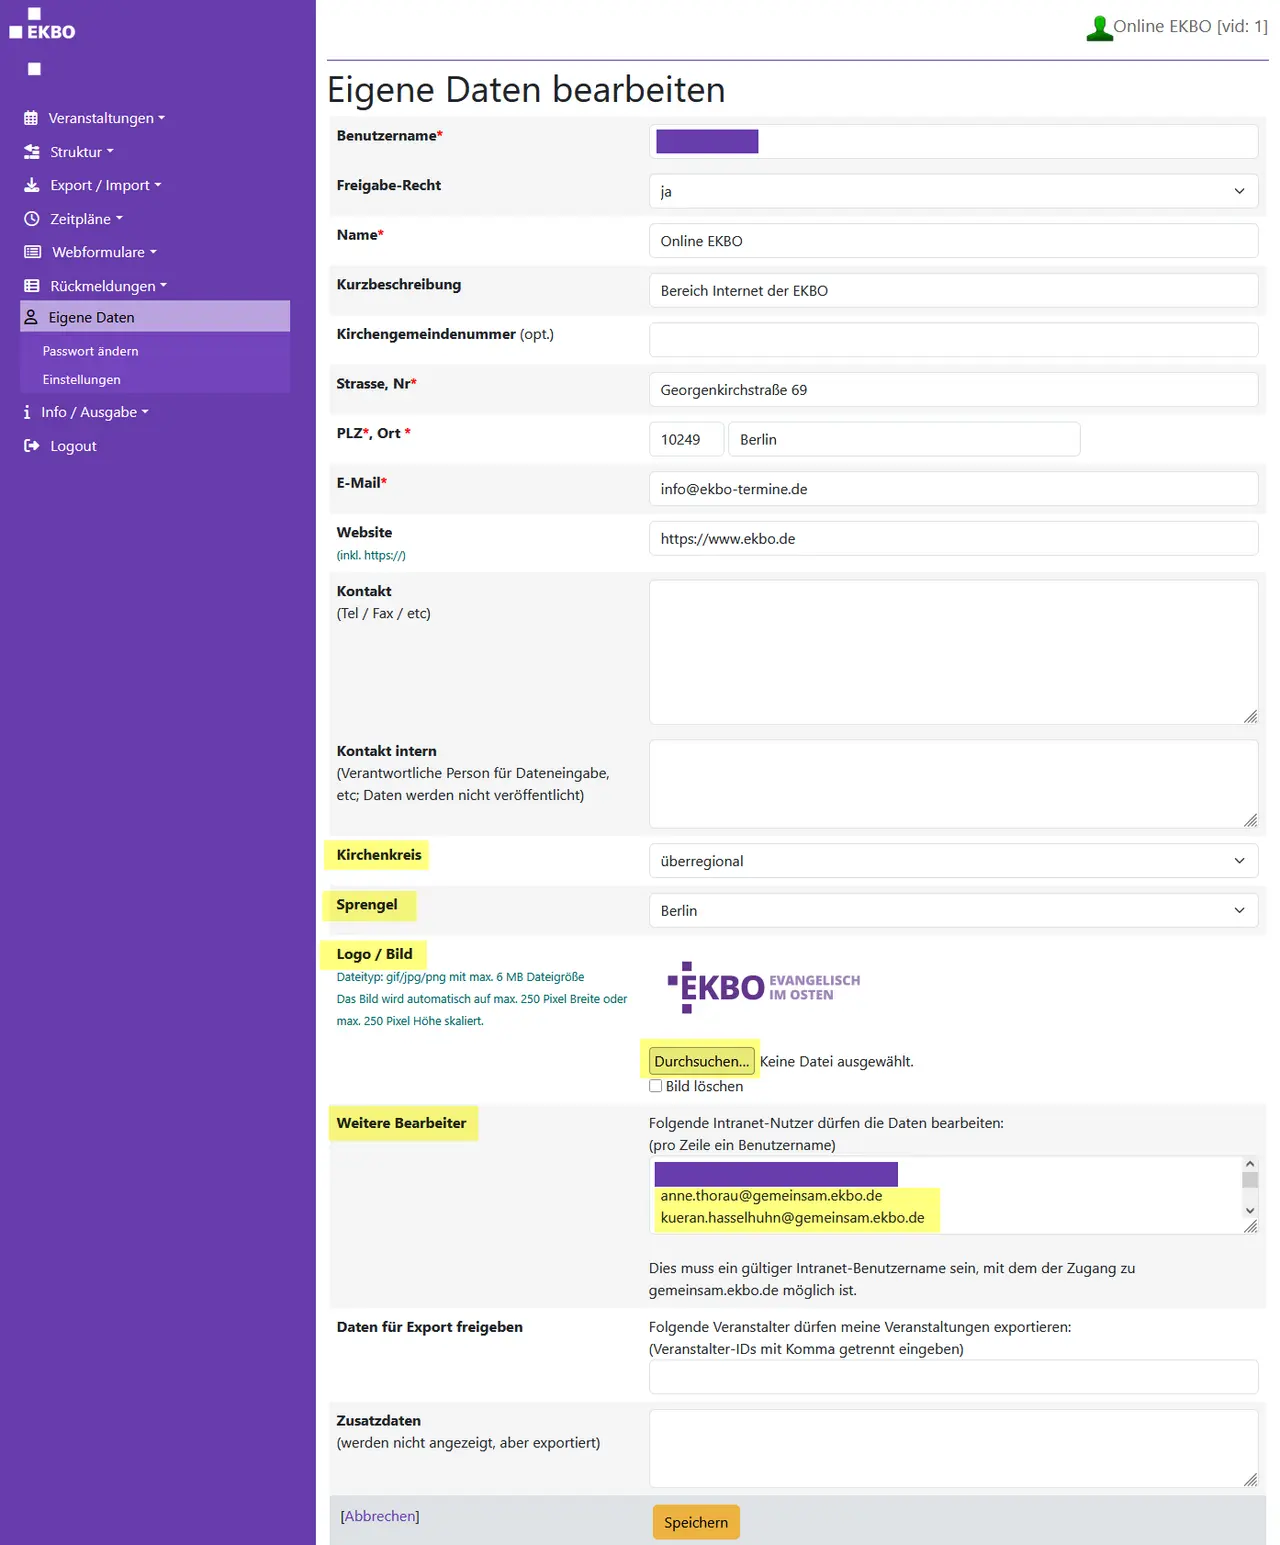Click the calendar icon beside Veranstaltungen
Screen dimensions: 1280x1545
(31, 118)
